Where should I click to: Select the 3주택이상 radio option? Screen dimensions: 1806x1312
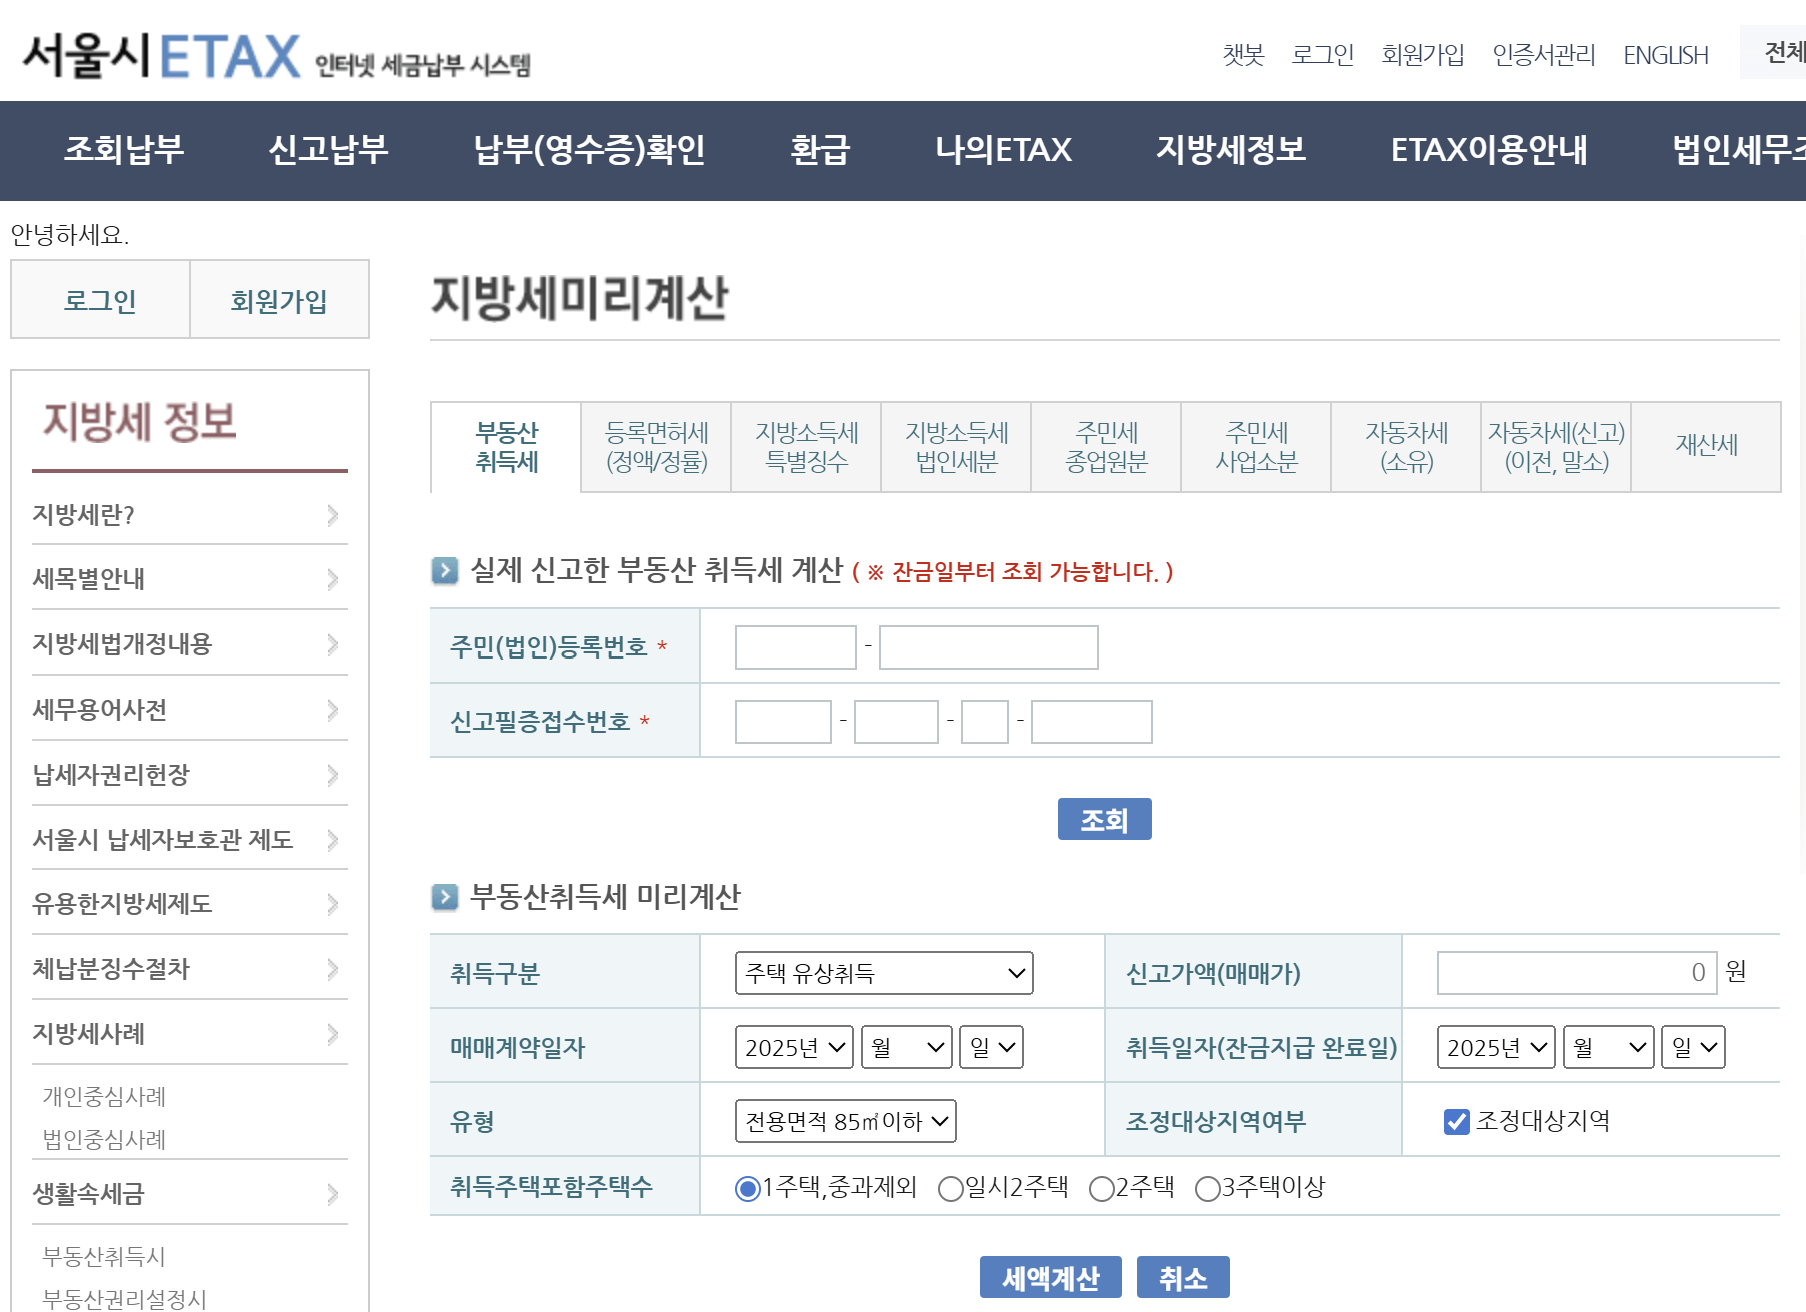(1208, 1189)
